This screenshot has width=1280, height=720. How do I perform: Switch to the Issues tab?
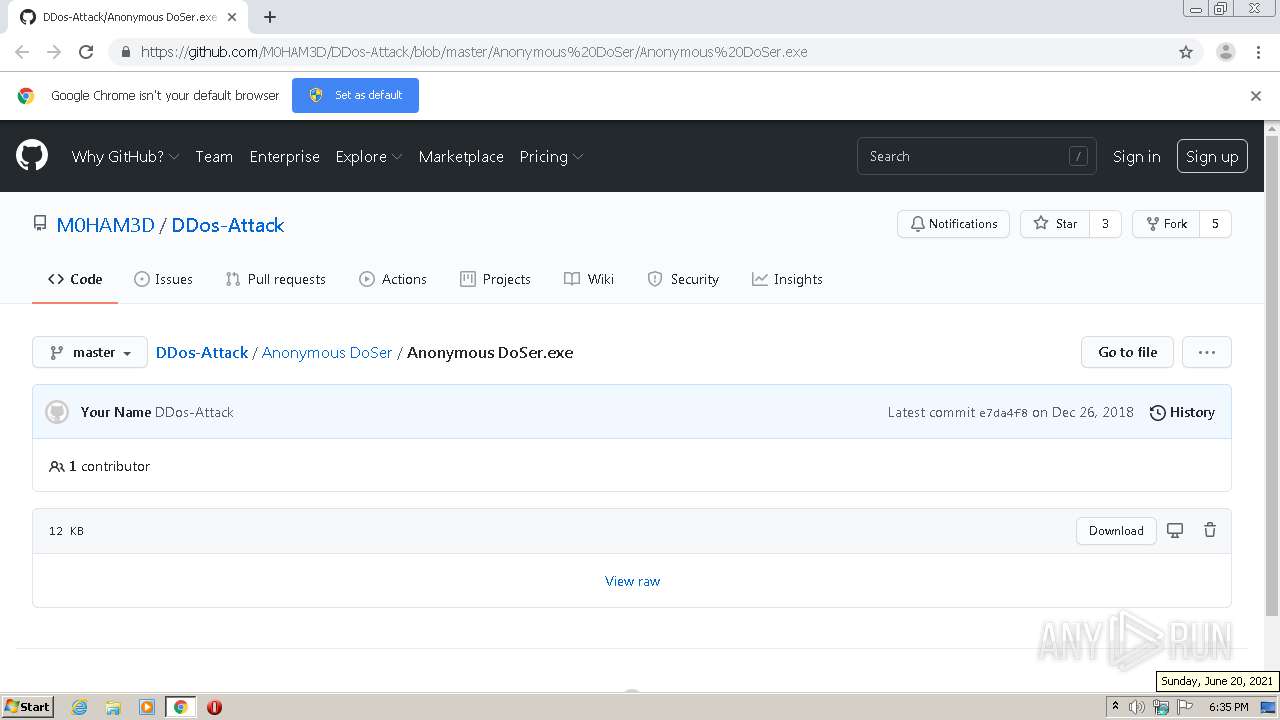[163, 279]
